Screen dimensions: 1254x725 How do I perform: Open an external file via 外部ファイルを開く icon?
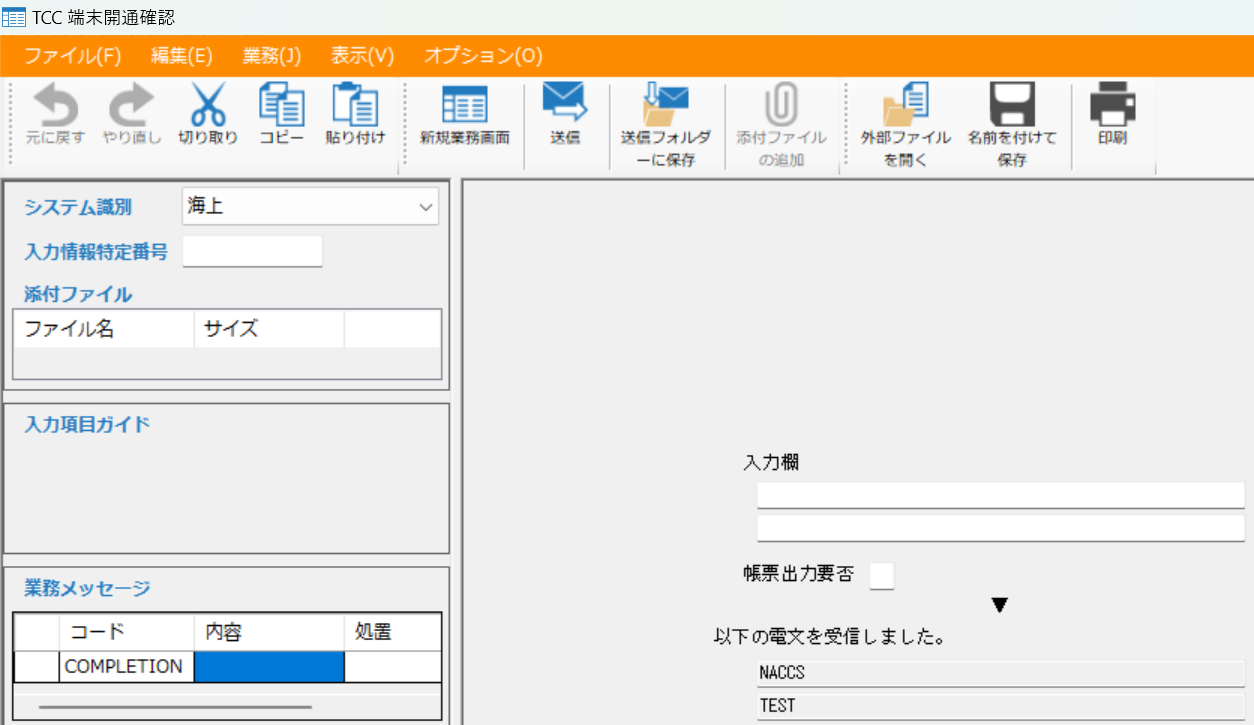coord(905,118)
